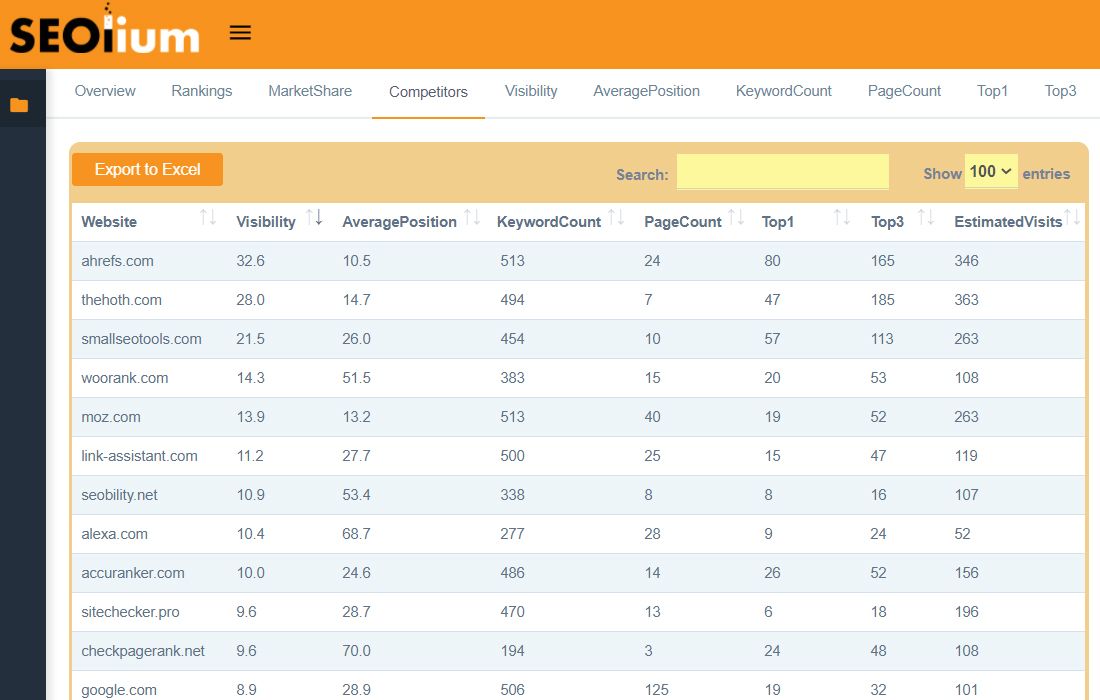This screenshot has height=700, width=1100.
Task: Click thehoth.com Top3 value 185
Action: [x=883, y=300]
